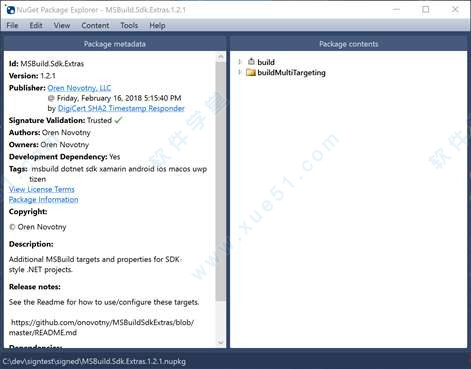Screen dimensions: 471x369
Task: Click the description text about MSBuild targets
Action: 95,264
